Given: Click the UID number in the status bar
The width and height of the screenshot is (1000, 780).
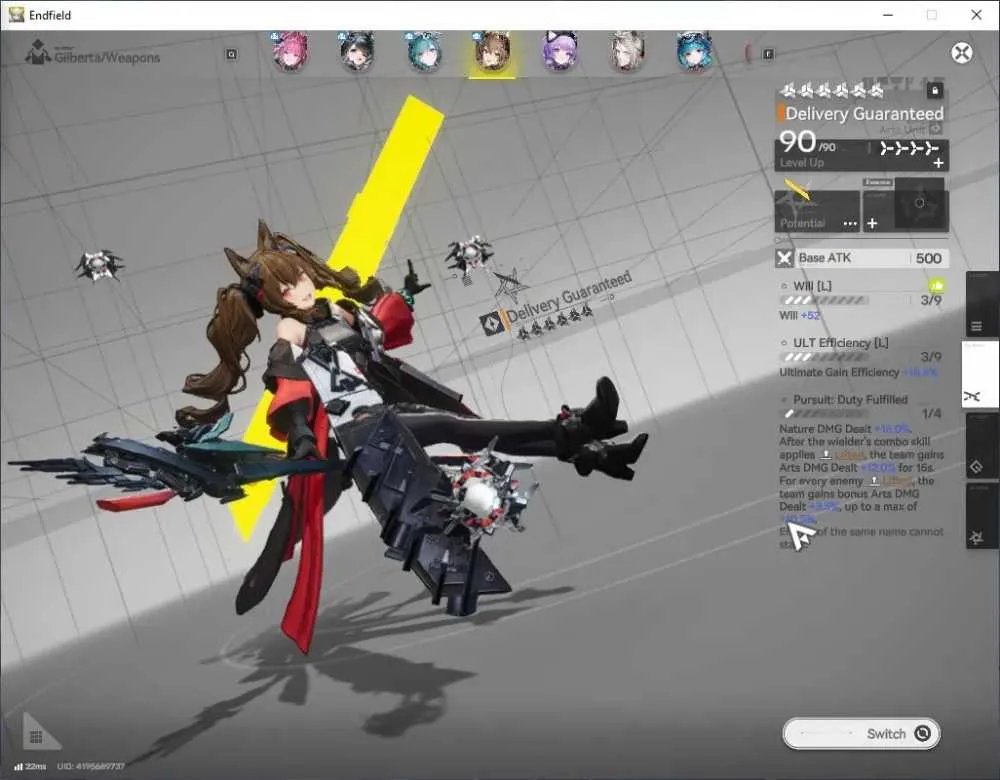Looking at the screenshot, I should (x=91, y=766).
